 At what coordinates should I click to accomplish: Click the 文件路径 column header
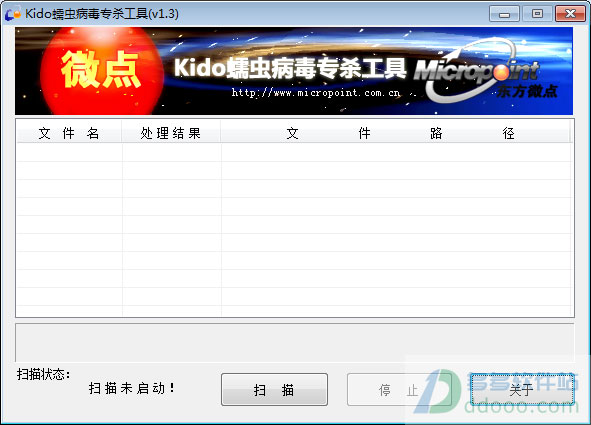point(396,133)
